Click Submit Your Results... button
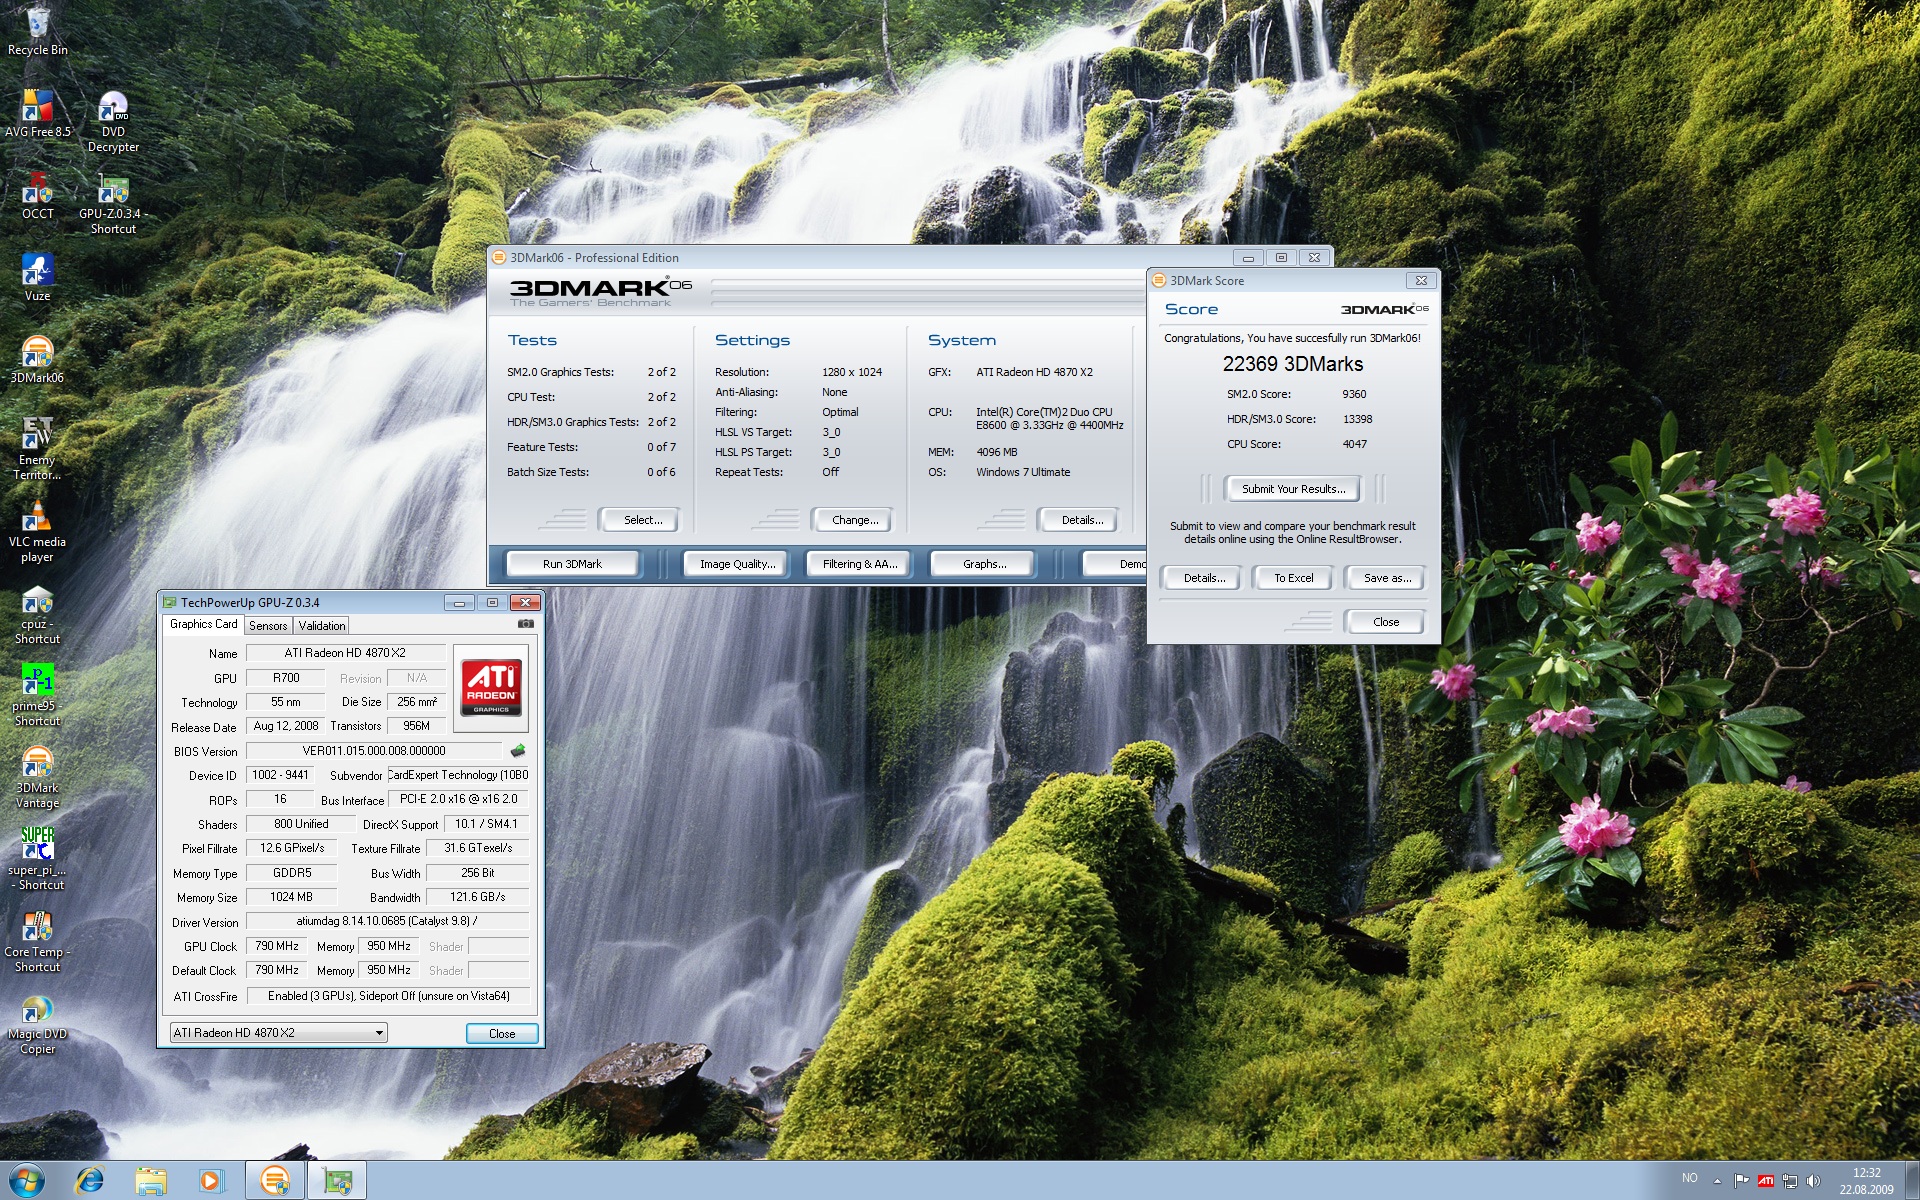Image resolution: width=1920 pixels, height=1200 pixels. pos(1293,489)
